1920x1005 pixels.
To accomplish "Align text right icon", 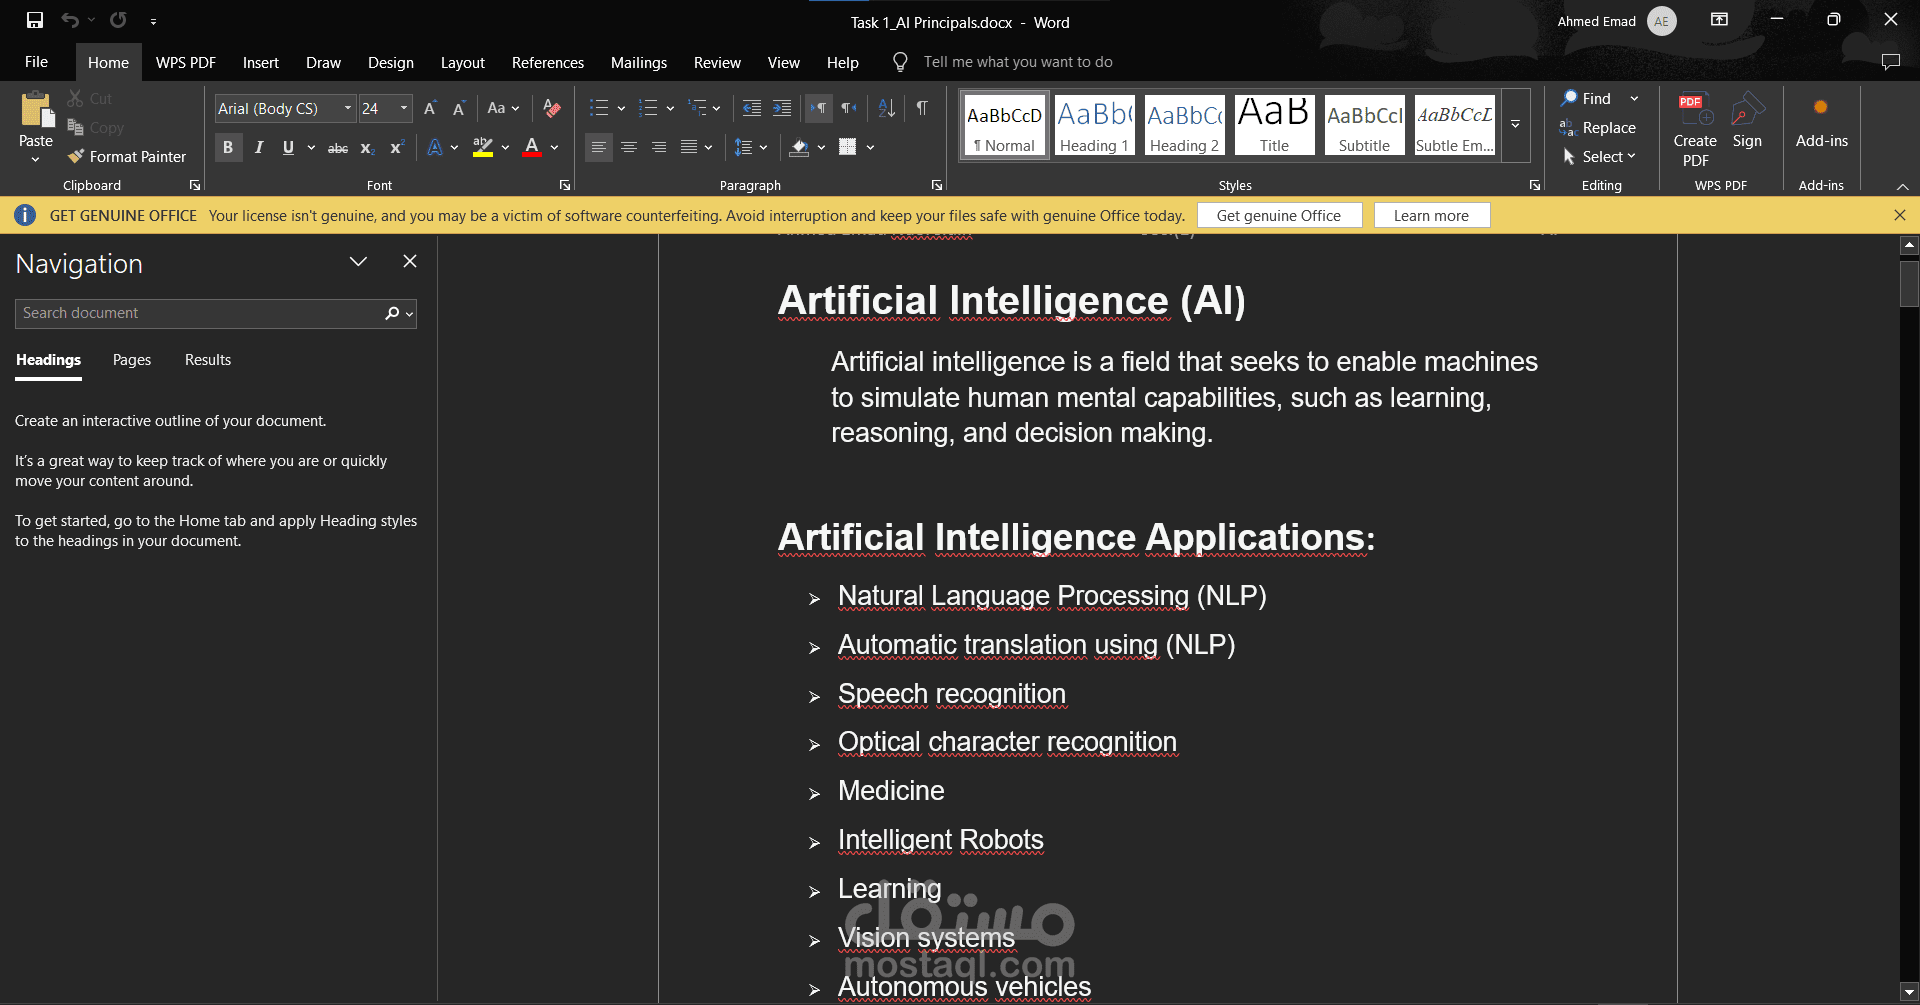I will pos(659,147).
